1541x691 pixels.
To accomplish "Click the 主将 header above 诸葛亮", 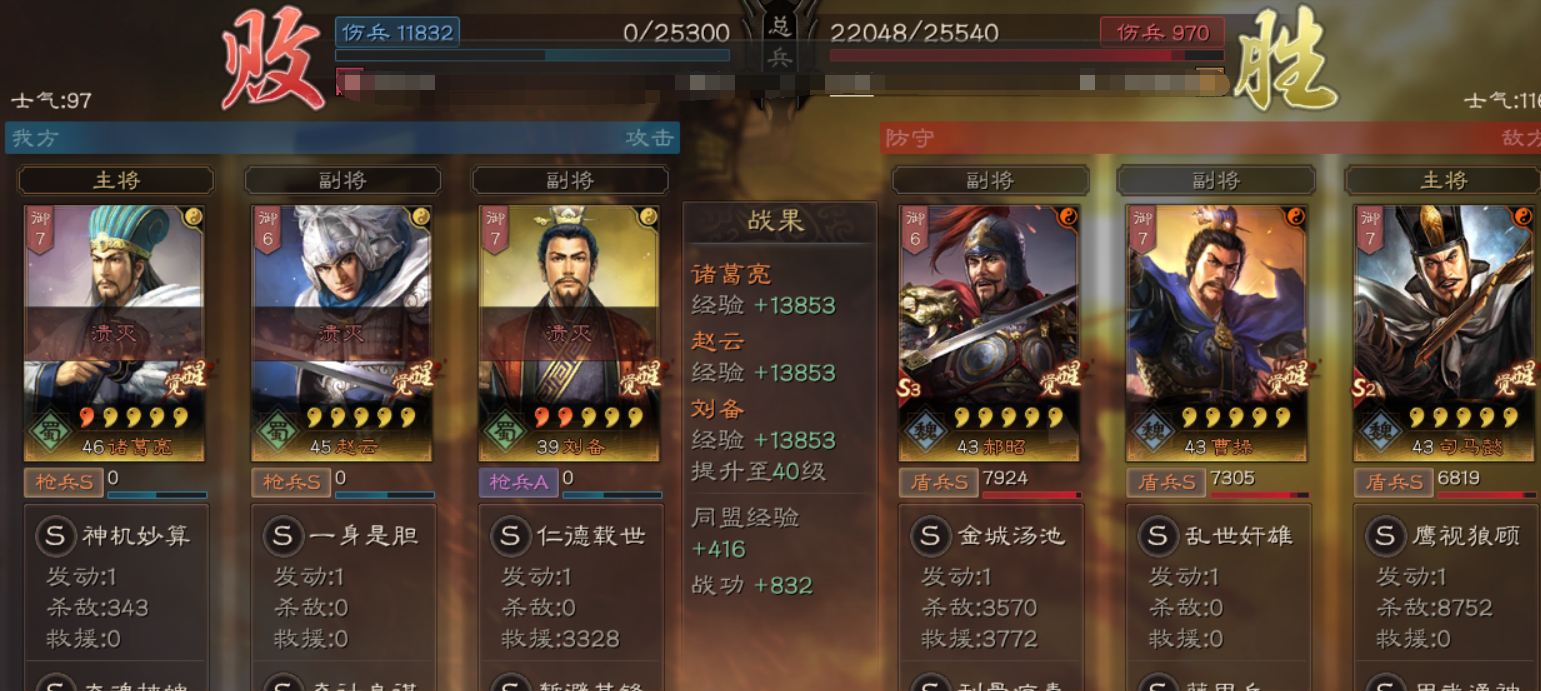I will pos(116,180).
